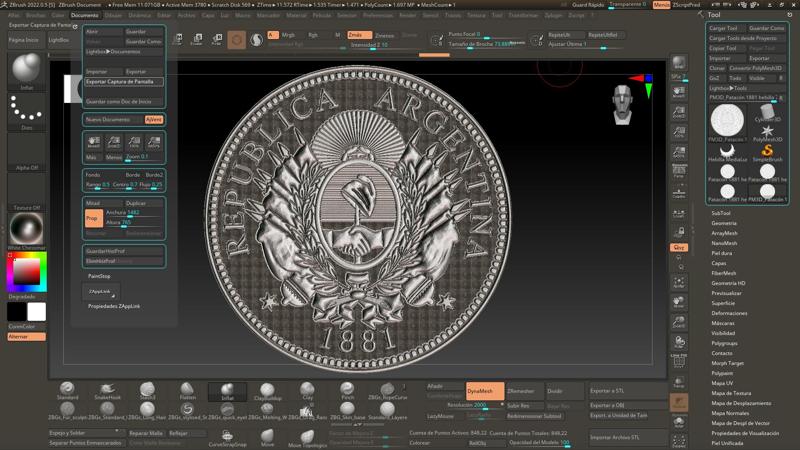This screenshot has width=800, height=450.
Task: Expand the NanoMesh sub-palette
Action: [x=724, y=243]
